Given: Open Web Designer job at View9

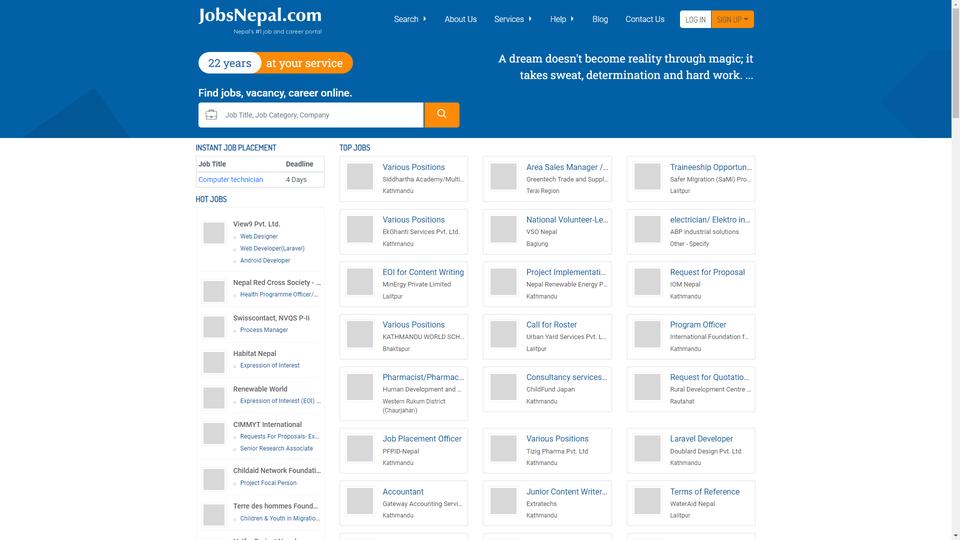Looking at the screenshot, I should (x=258, y=236).
